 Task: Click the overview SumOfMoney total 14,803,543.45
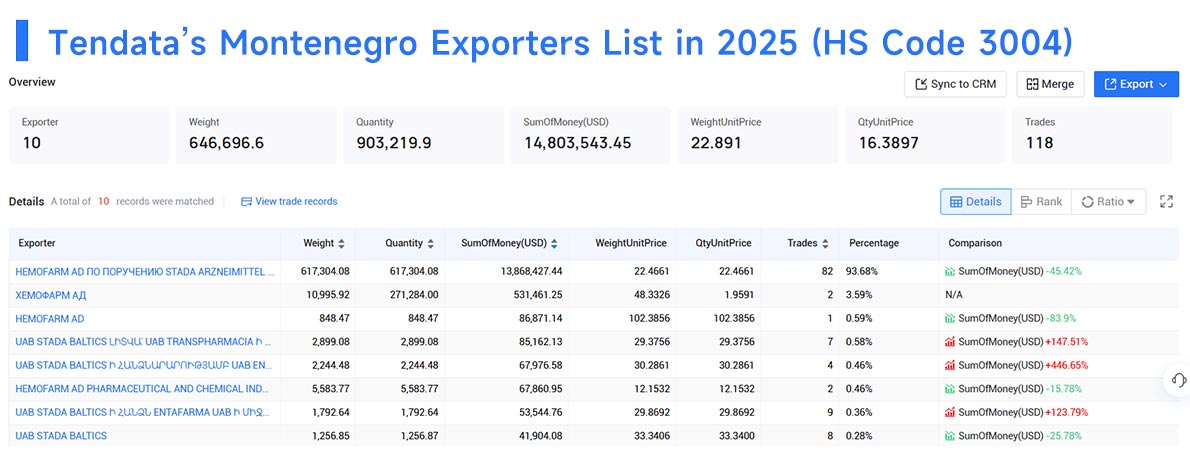pyautogui.click(x=578, y=143)
